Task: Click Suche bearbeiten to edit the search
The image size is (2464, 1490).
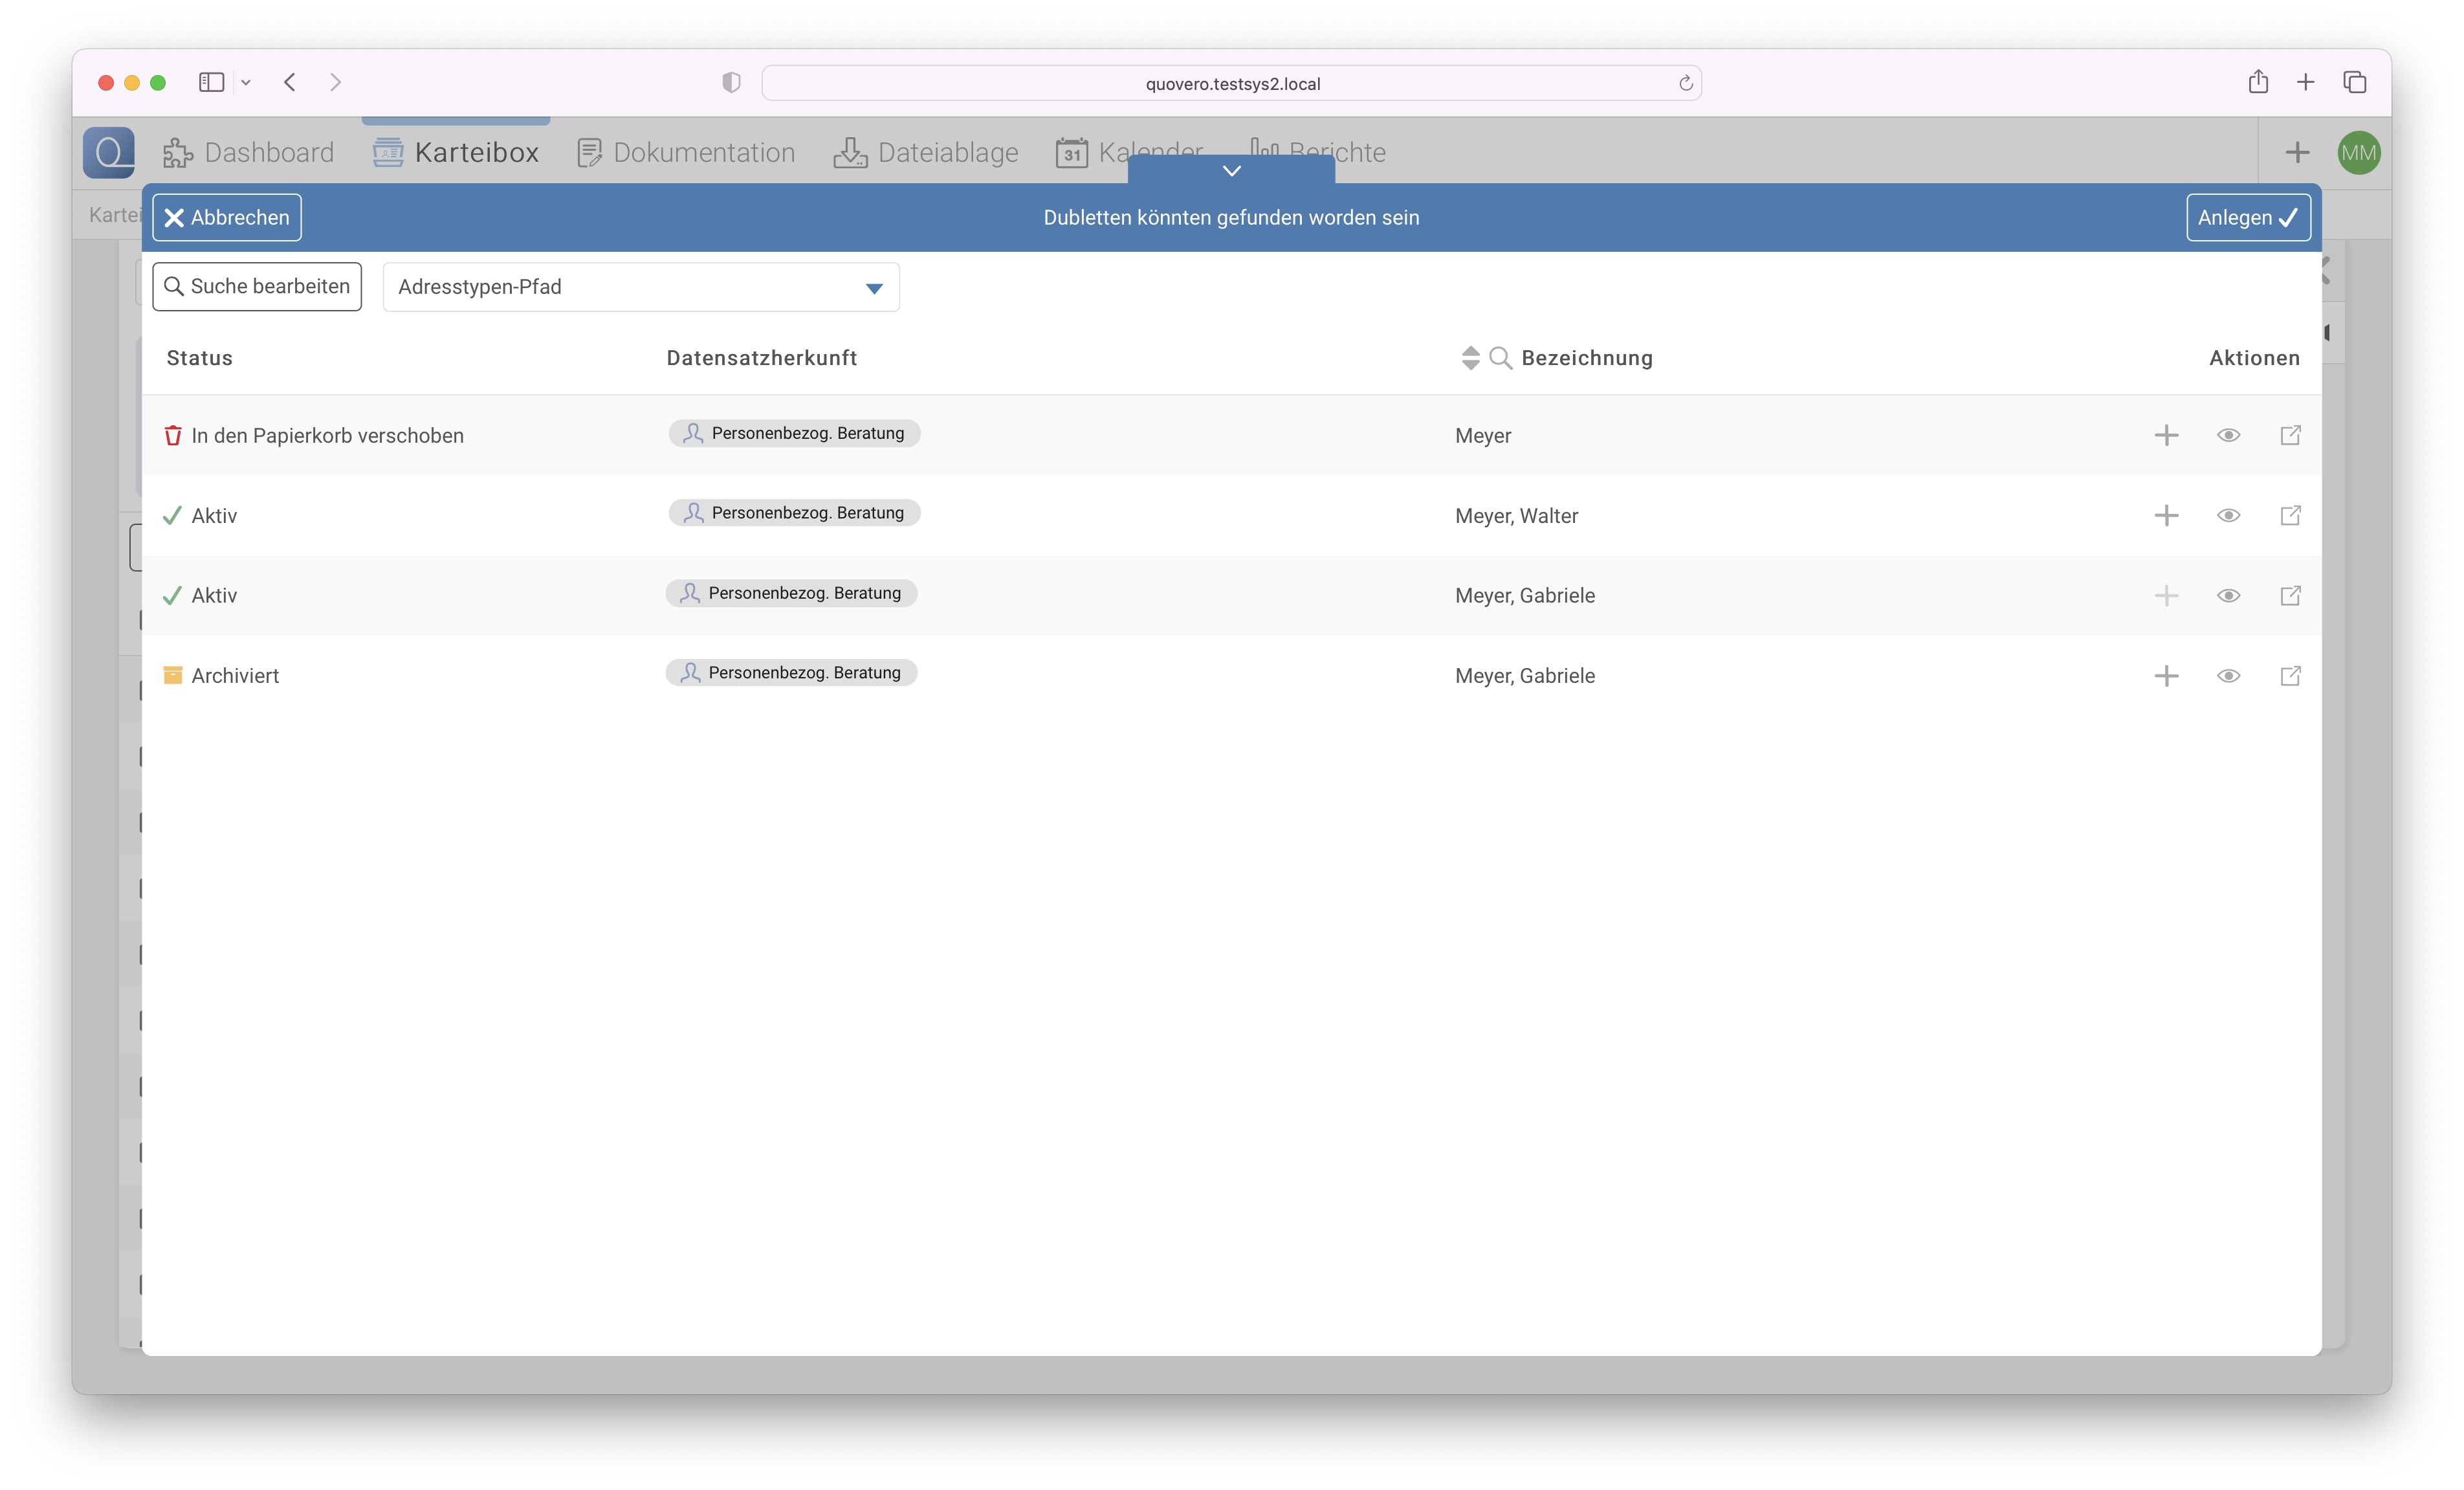Action: (x=257, y=287)
